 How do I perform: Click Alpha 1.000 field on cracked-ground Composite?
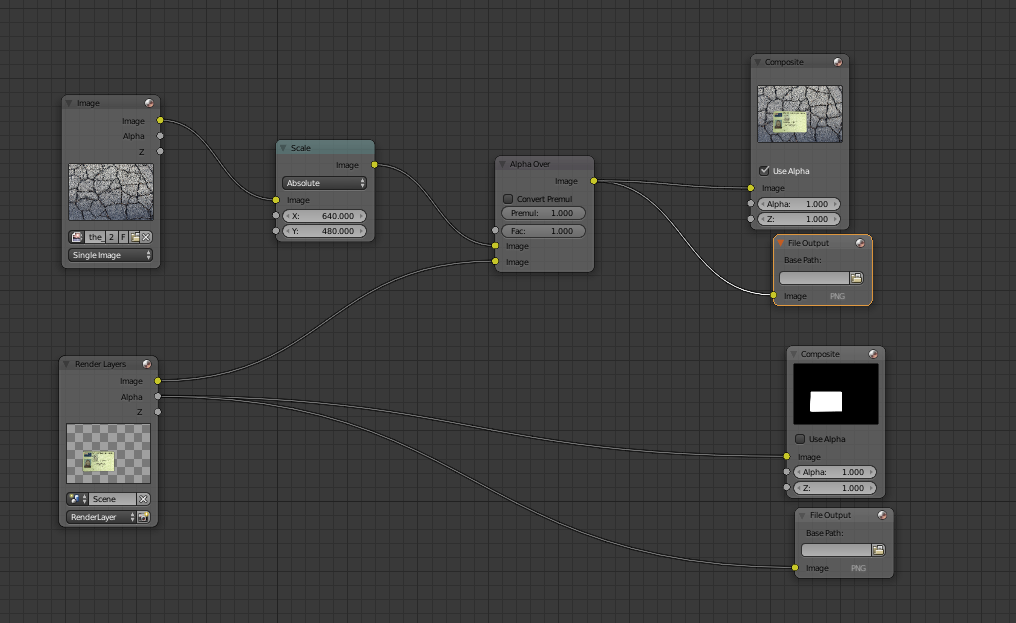(799, 204)
